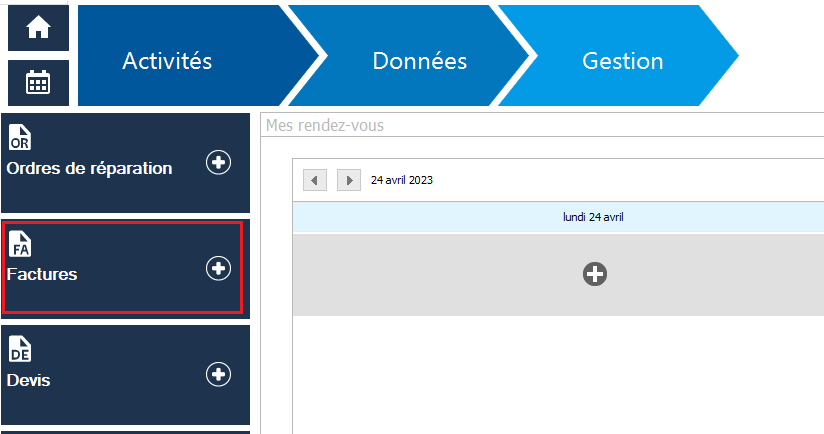The width and height of the screenshot is (824, 434).
Task: Click the DE quote document icon
Action: [x=20, y=350]
